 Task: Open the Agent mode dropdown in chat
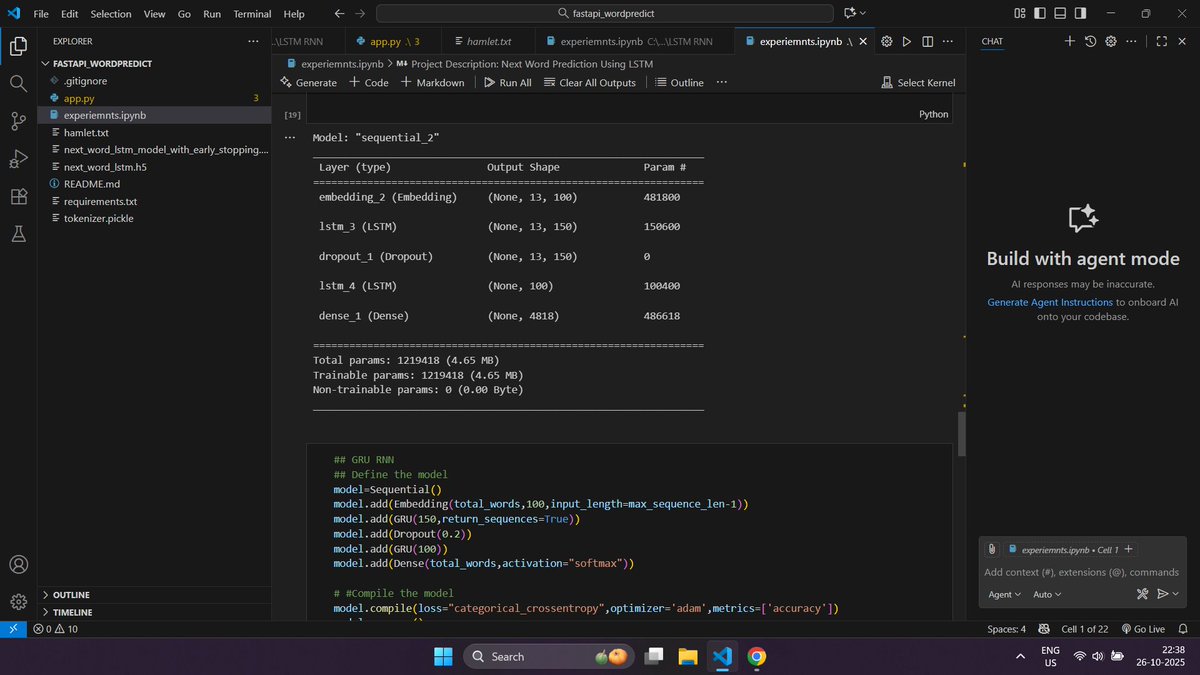click(x=1004, y=594)
